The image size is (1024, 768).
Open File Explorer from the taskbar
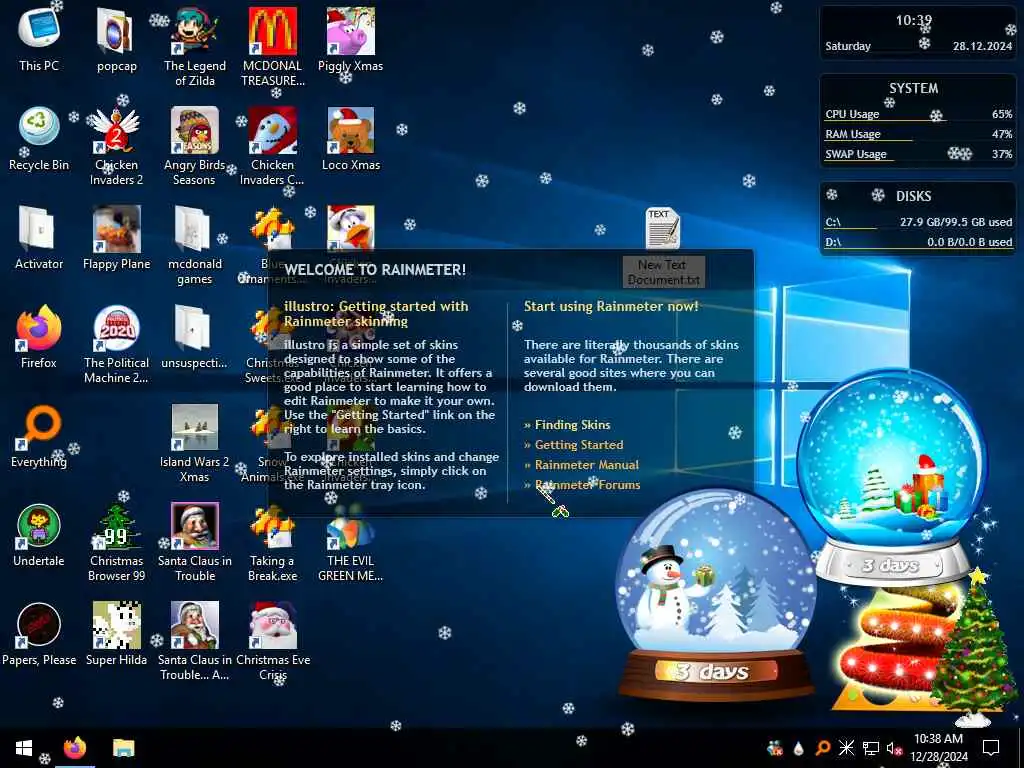tap(123, 748)
